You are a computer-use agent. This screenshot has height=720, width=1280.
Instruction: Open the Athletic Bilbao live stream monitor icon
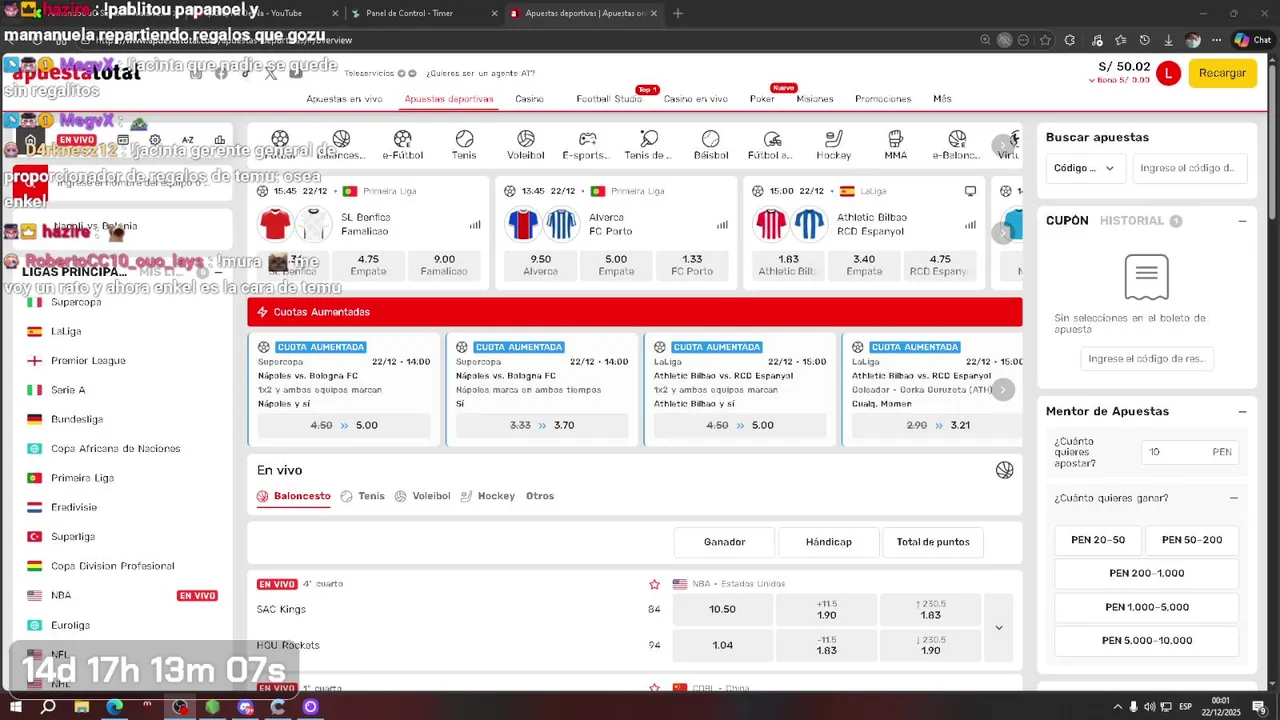(970, 191)
